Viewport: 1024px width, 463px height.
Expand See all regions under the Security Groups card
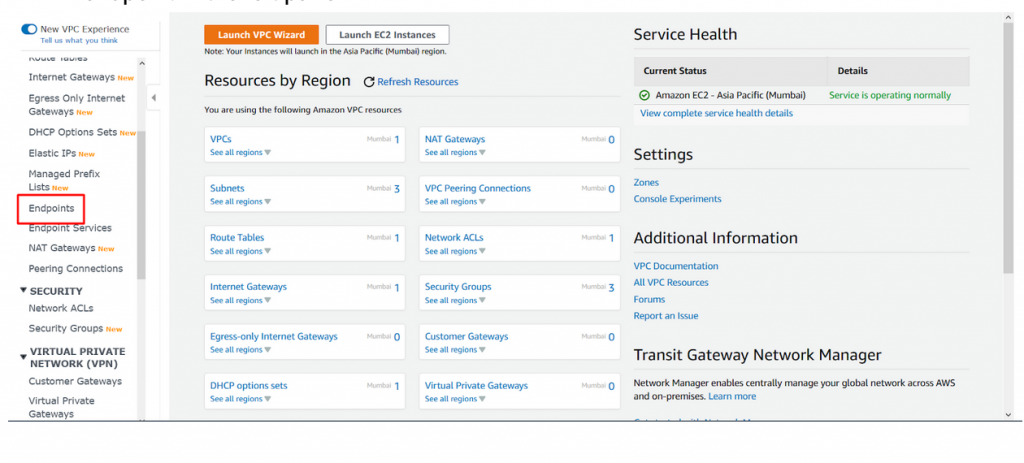(x=455, y=300)
